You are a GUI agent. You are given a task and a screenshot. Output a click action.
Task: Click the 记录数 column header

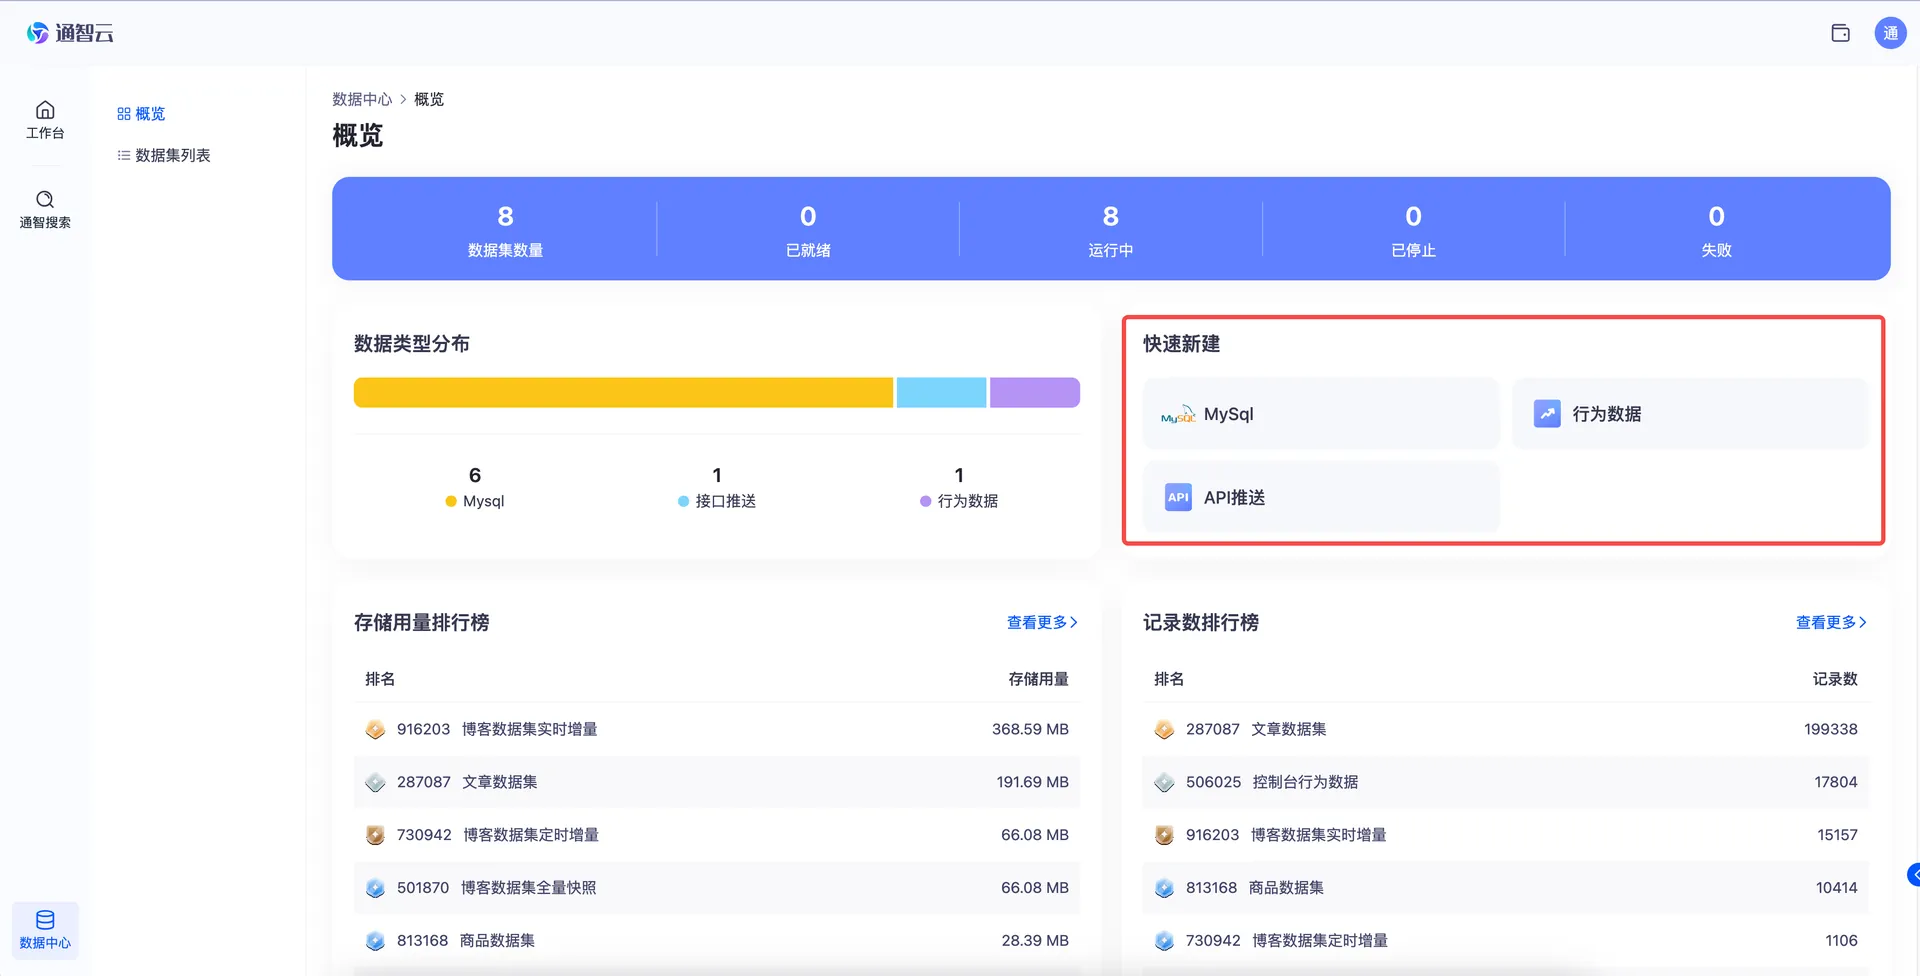tap(1835, 679)
